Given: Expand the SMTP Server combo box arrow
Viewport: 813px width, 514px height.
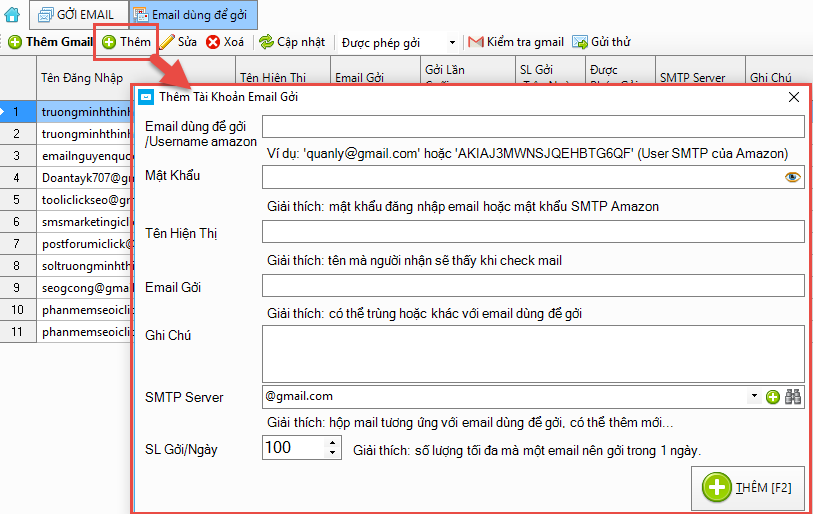Looking at the screenshot, I should pos(754,396).
